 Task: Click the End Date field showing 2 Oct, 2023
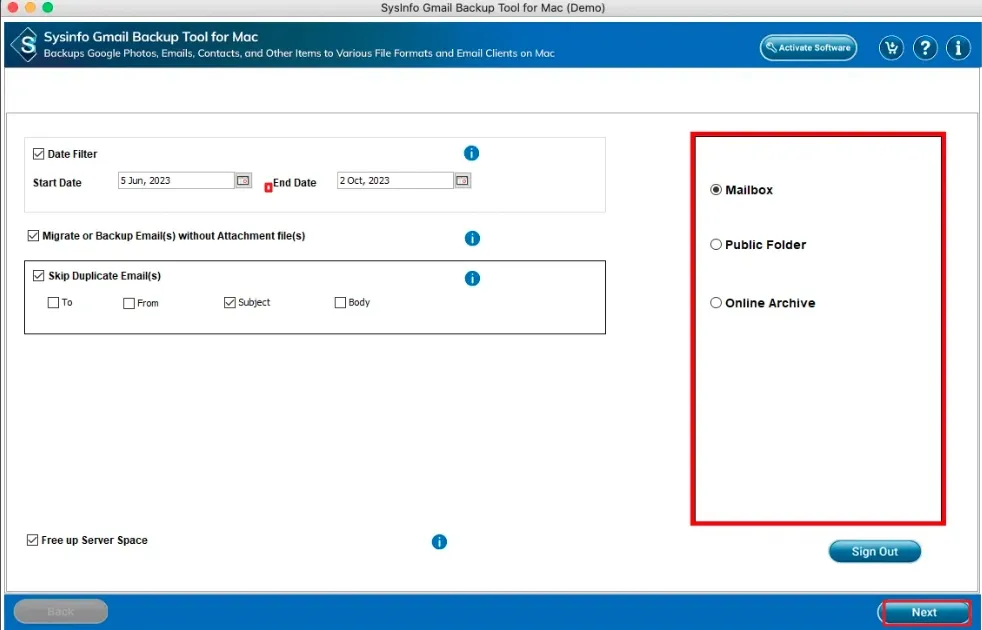click(x=395, y=180)
